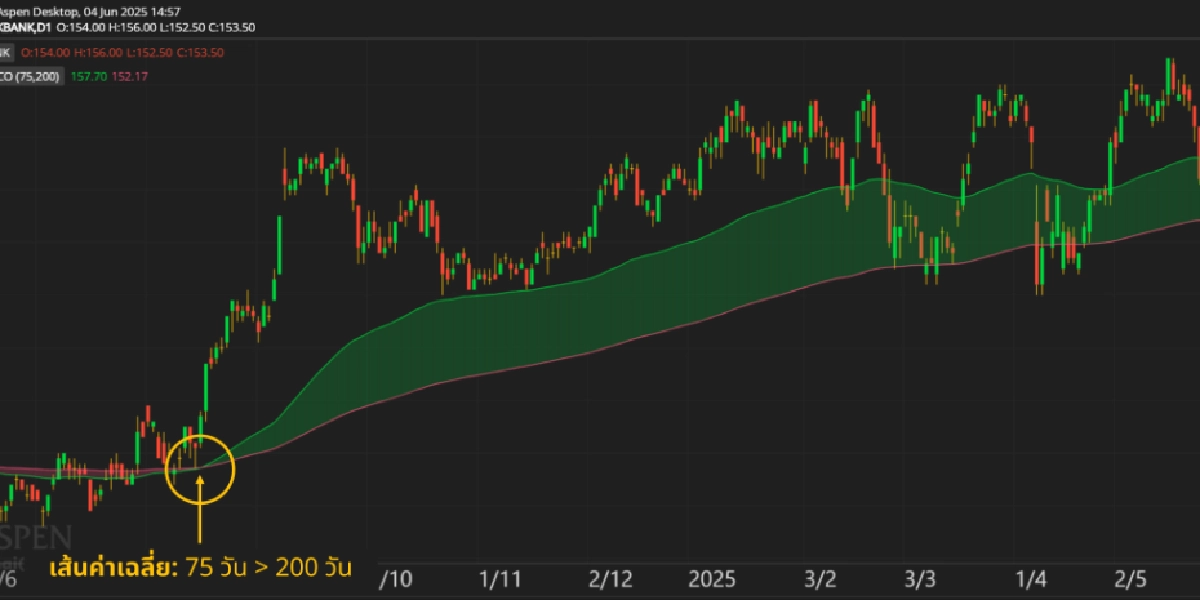Image resolution: width=1200 pixels, height=600 pixels.
Task: Click the red O:154.00 open value
Action: point(43,52)
